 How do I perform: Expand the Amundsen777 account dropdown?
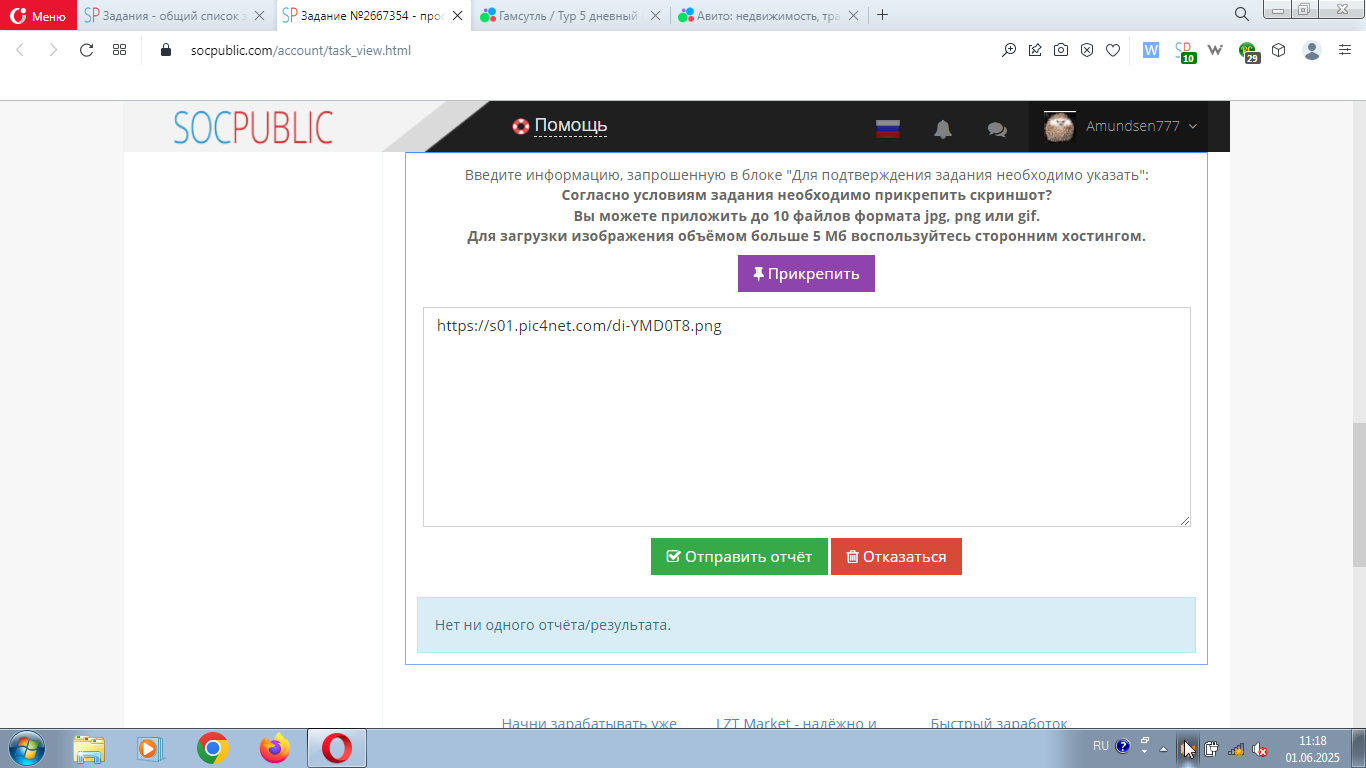tap(1141, 126)
